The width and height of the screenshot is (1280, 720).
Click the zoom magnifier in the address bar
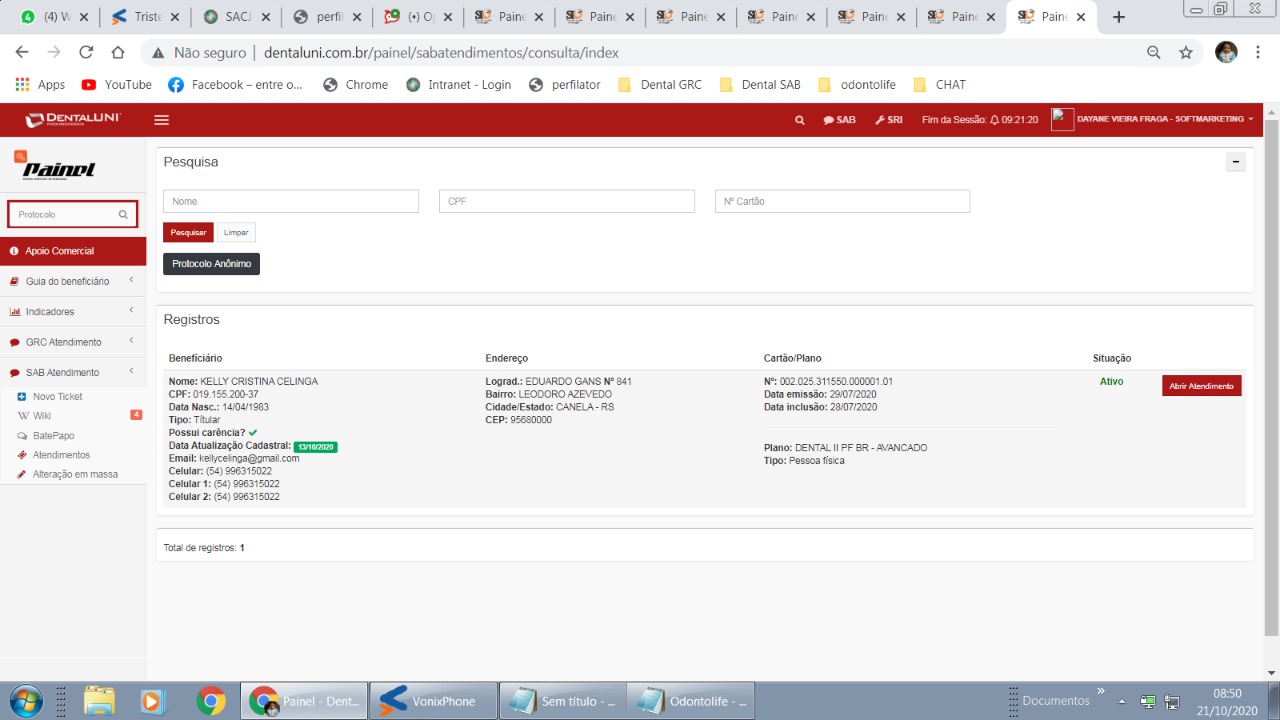tap(1154, 52)
